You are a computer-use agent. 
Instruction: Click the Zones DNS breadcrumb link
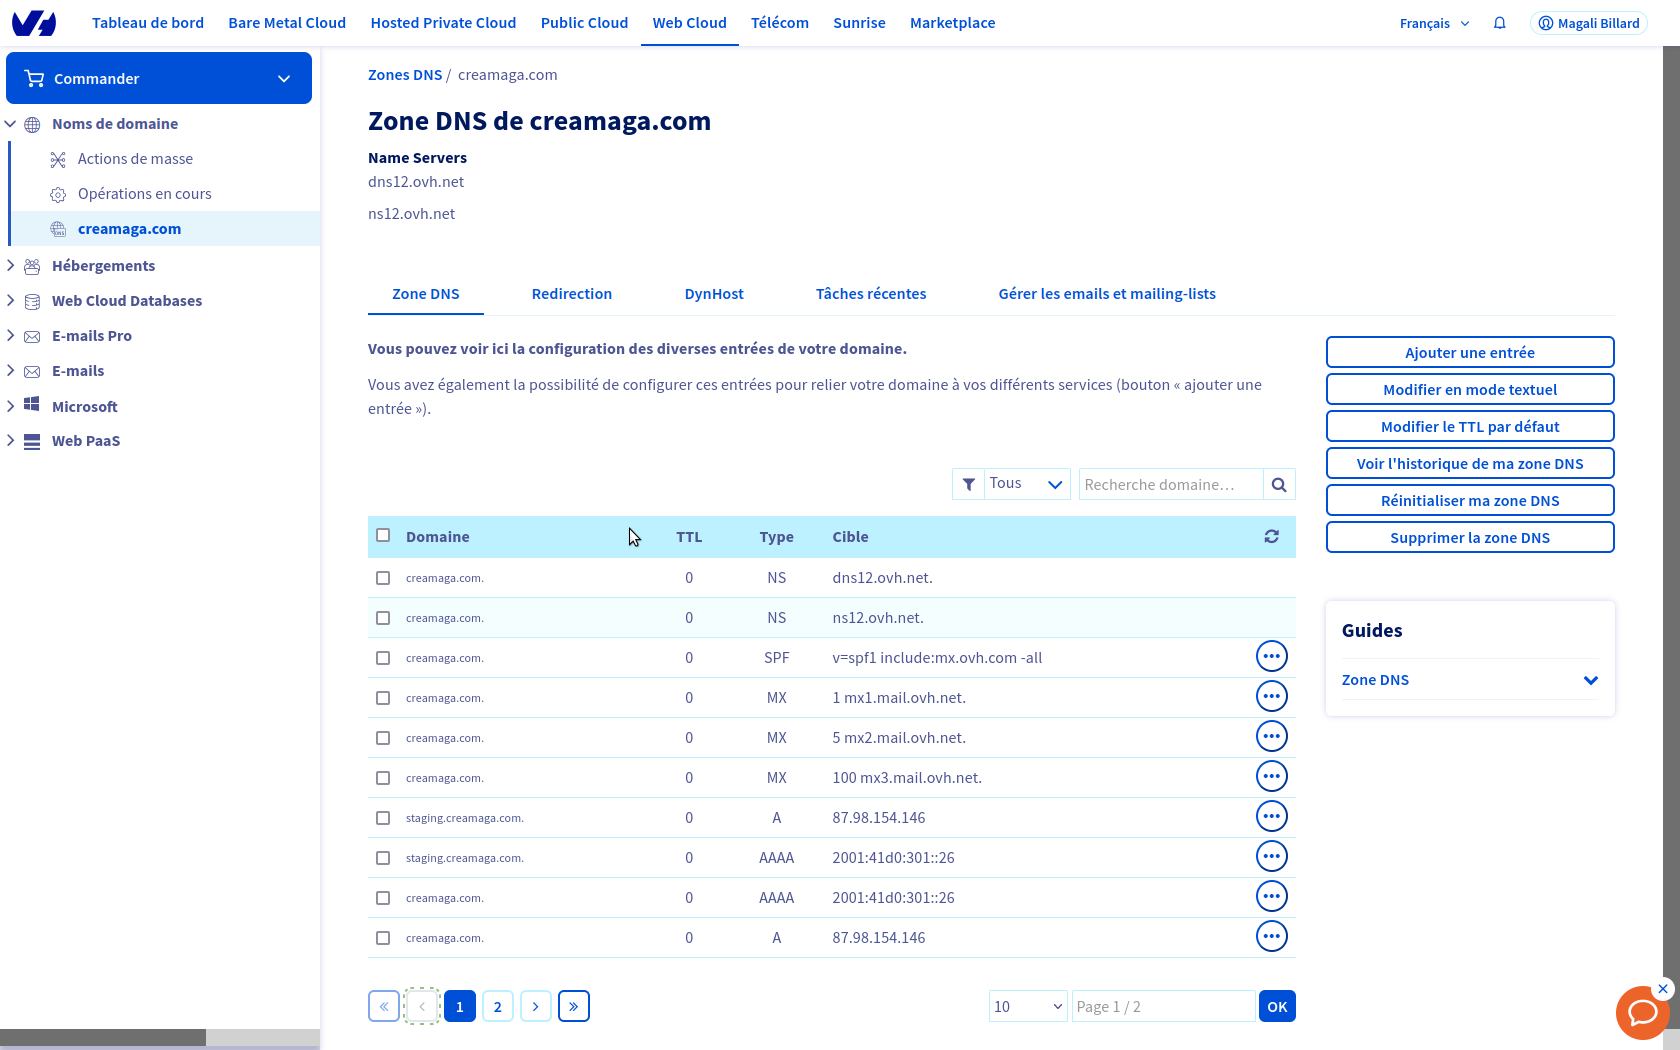tap(405, 75)
